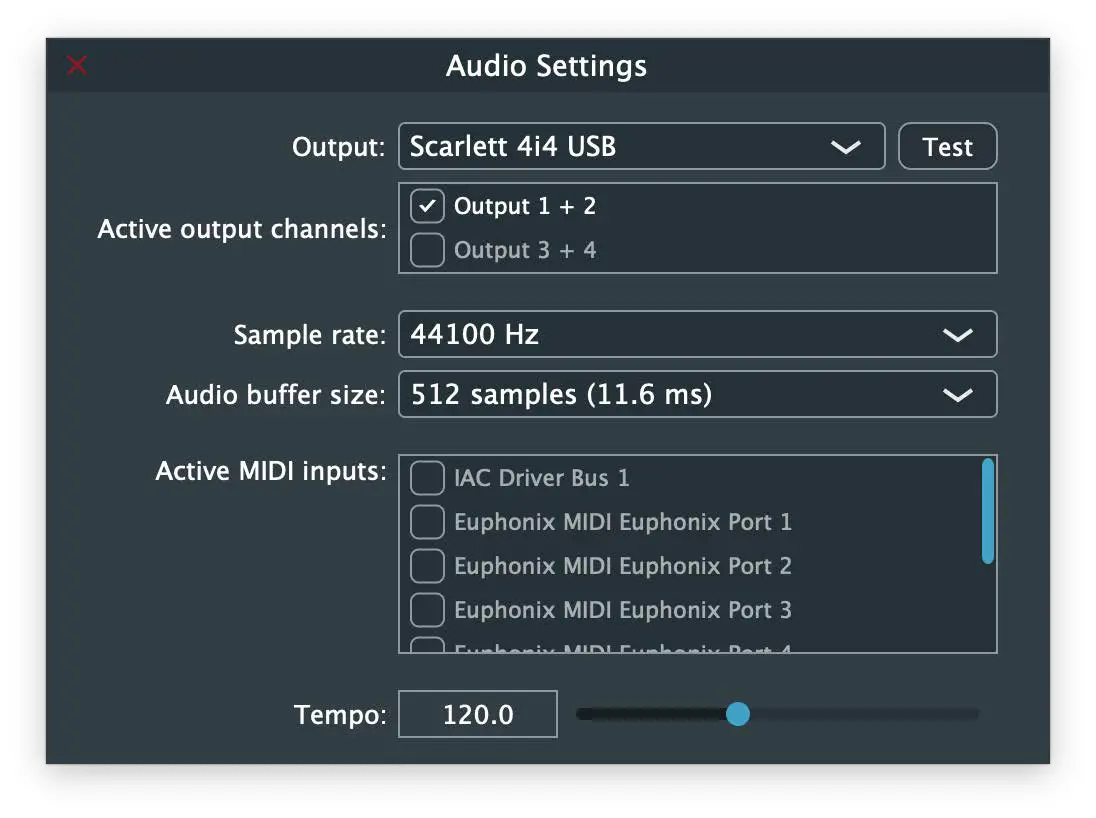Expand the Sample rate chevron

958,334
